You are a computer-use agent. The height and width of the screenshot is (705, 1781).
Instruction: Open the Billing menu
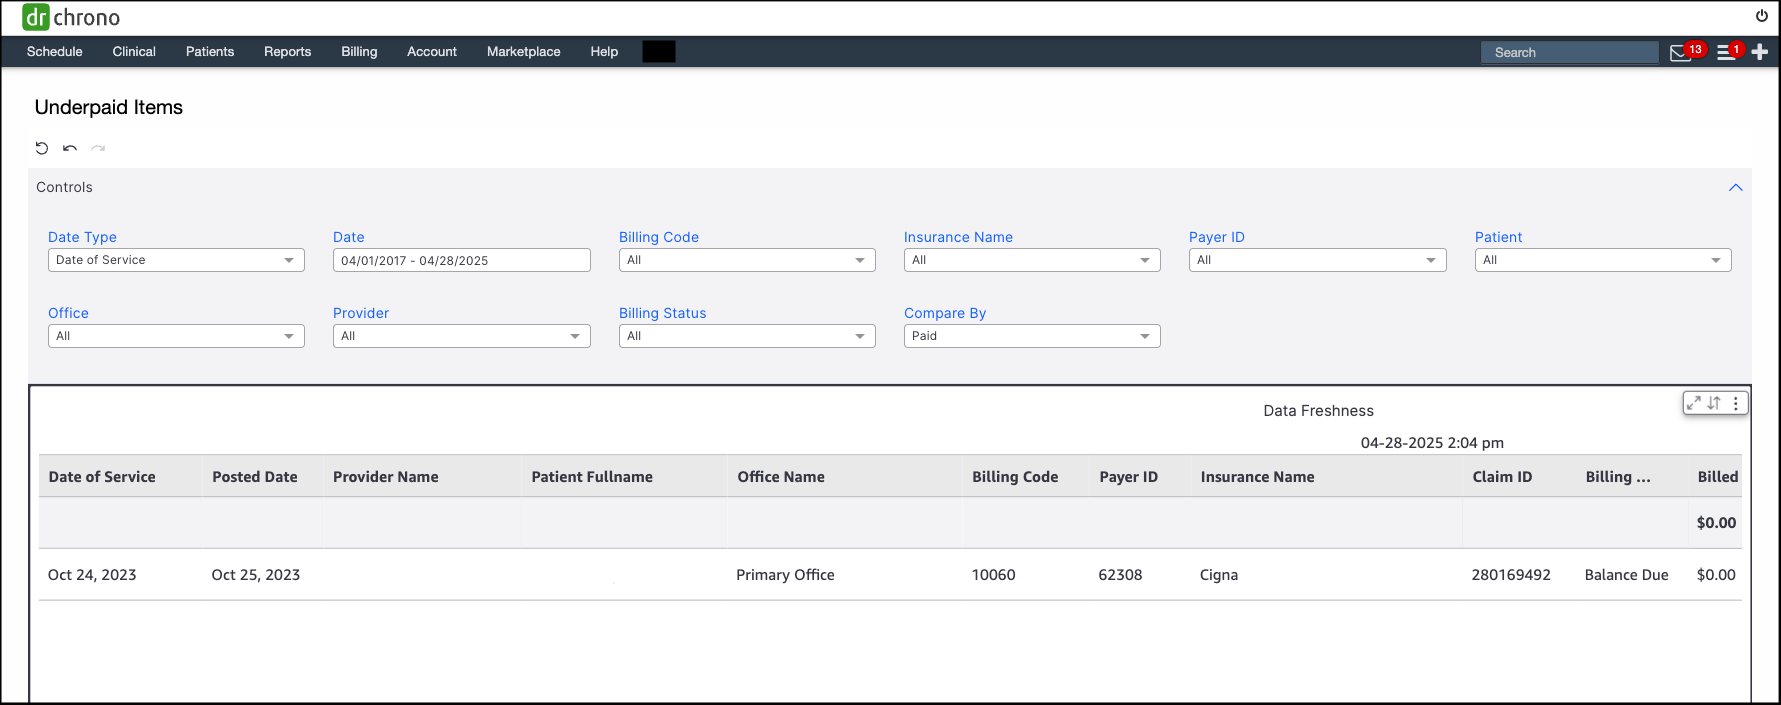coord(359,52)
